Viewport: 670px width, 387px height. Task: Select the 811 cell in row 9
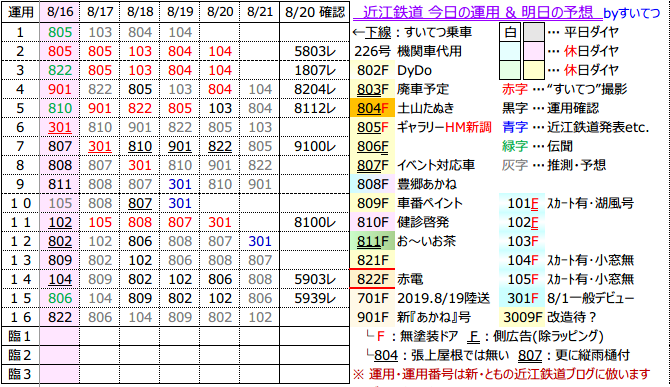coord(60,184)
